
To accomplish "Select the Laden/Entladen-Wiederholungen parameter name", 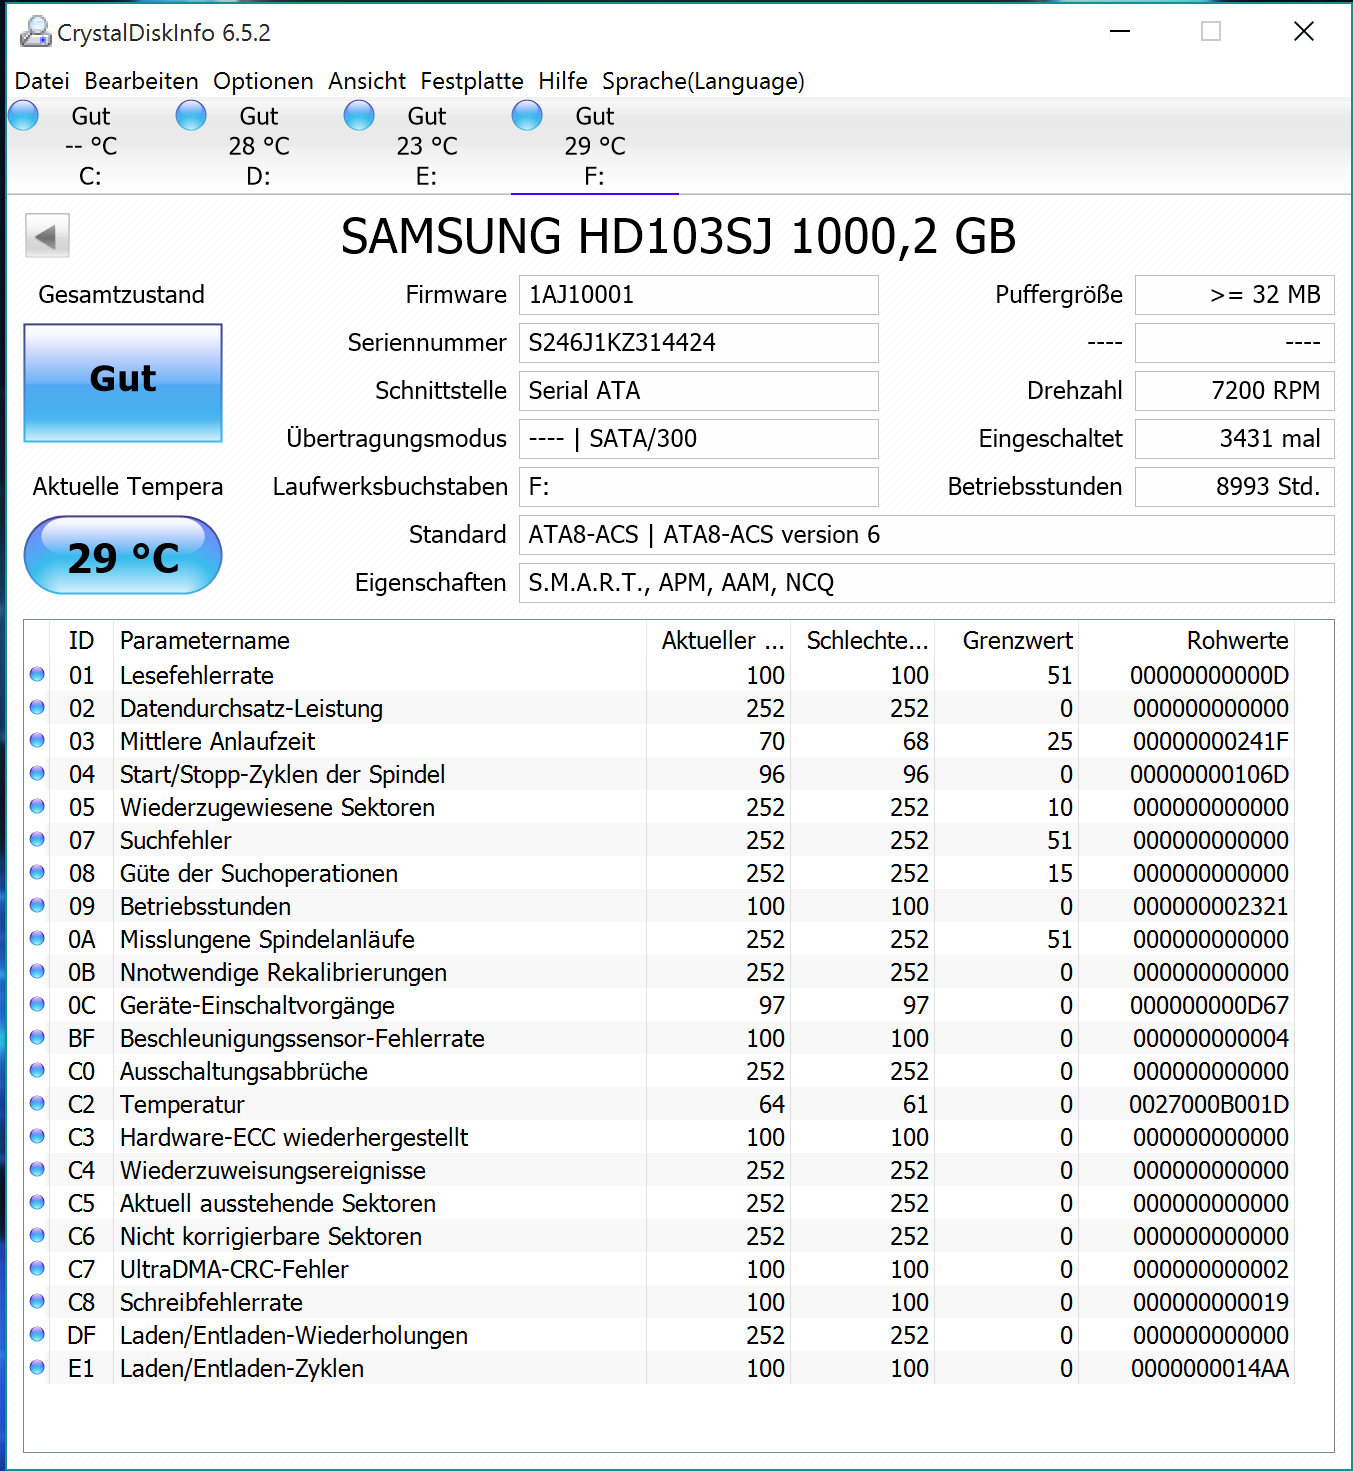I will coord(294,1336).
